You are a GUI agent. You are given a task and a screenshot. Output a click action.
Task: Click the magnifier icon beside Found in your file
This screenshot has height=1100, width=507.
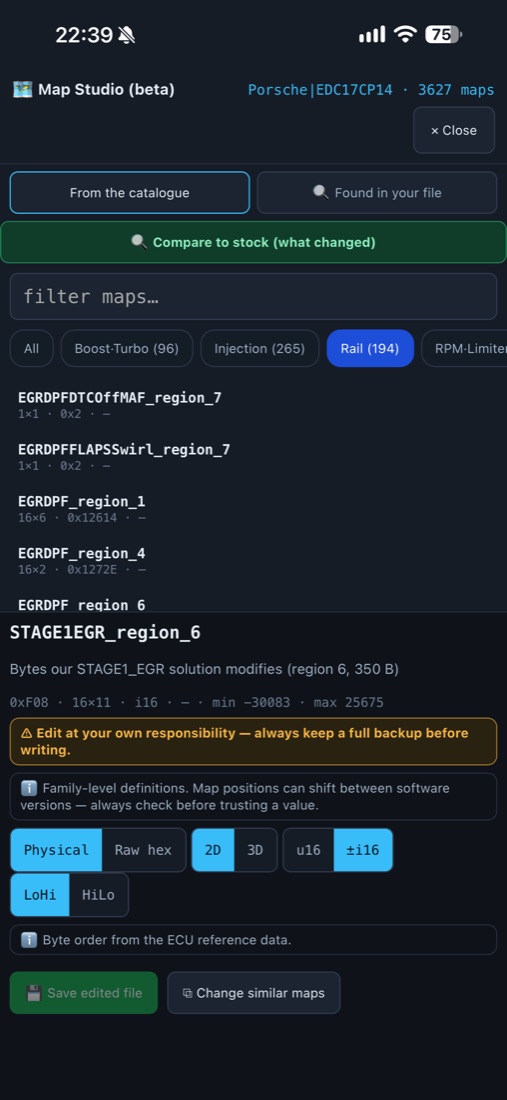point(320,192)
